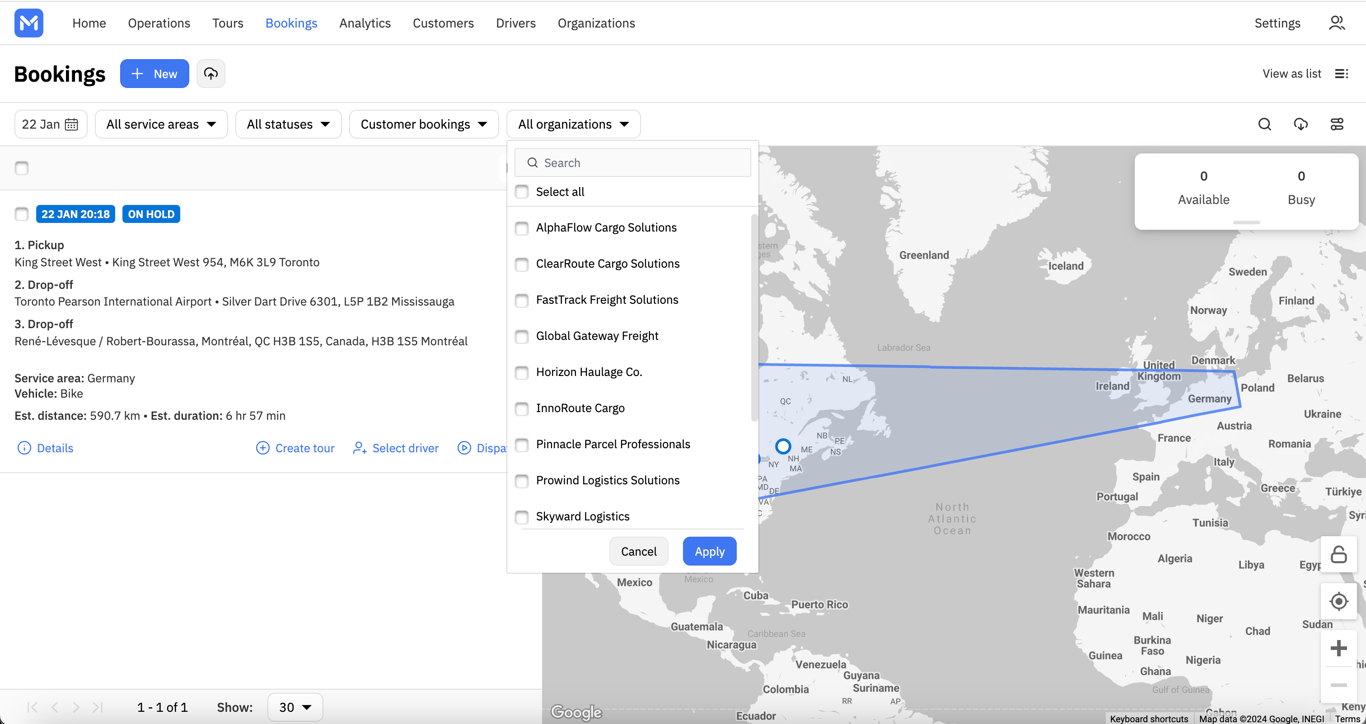
Task: Open Settings
Action: point(1277,23)
